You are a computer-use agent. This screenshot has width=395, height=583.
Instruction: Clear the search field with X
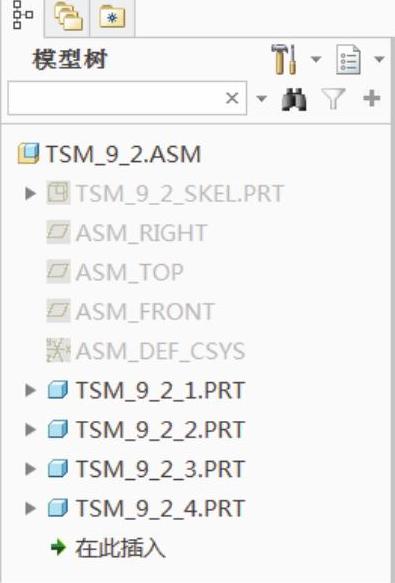(232, 98)
